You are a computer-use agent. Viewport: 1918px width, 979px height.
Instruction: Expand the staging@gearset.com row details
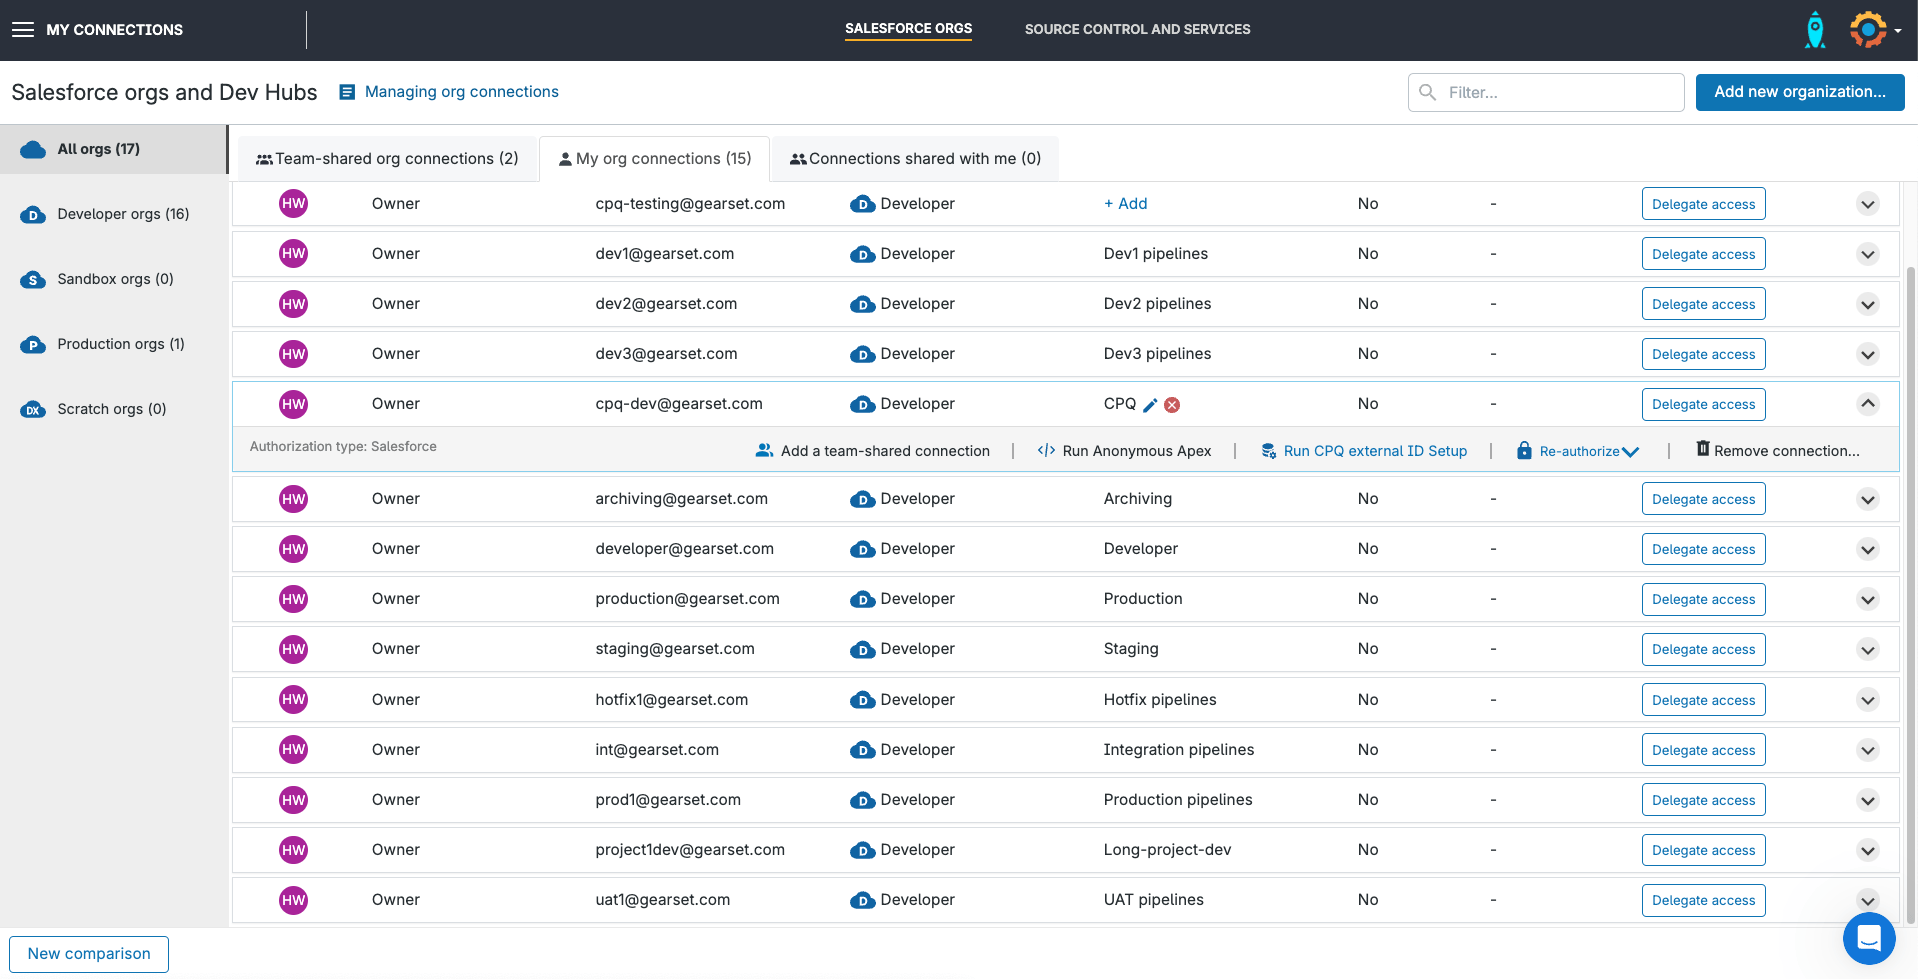(x=1867, y=650)
